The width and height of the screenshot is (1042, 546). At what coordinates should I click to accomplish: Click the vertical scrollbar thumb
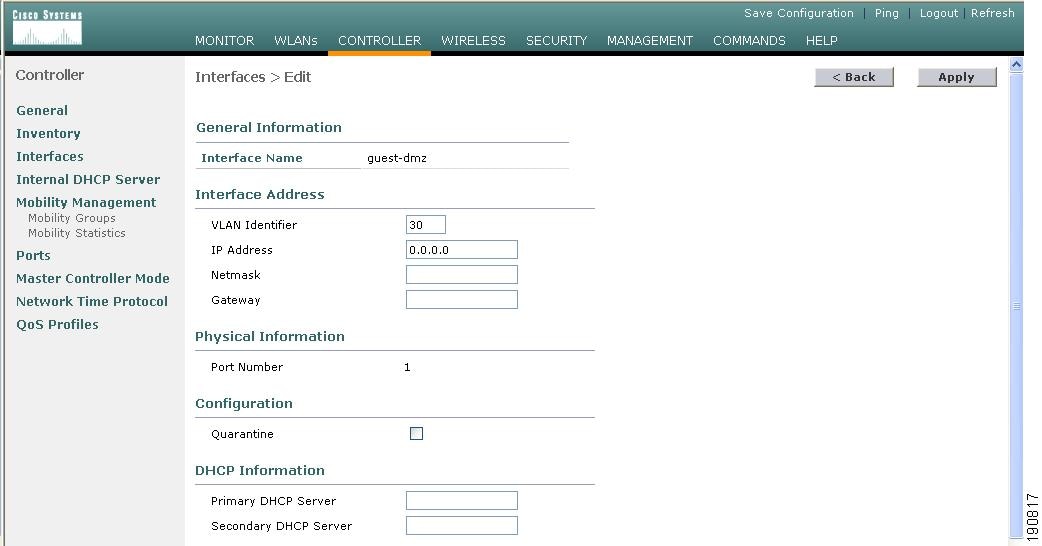[x=1016, y=305]
